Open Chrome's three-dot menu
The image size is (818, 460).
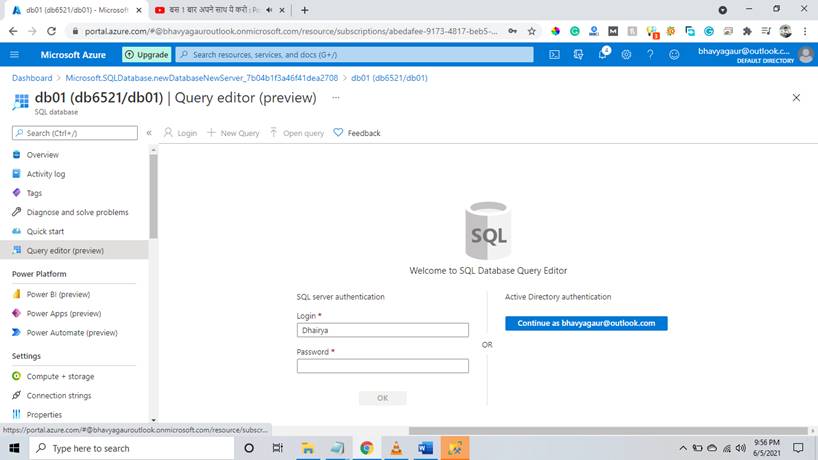click(x=805, y=31)
